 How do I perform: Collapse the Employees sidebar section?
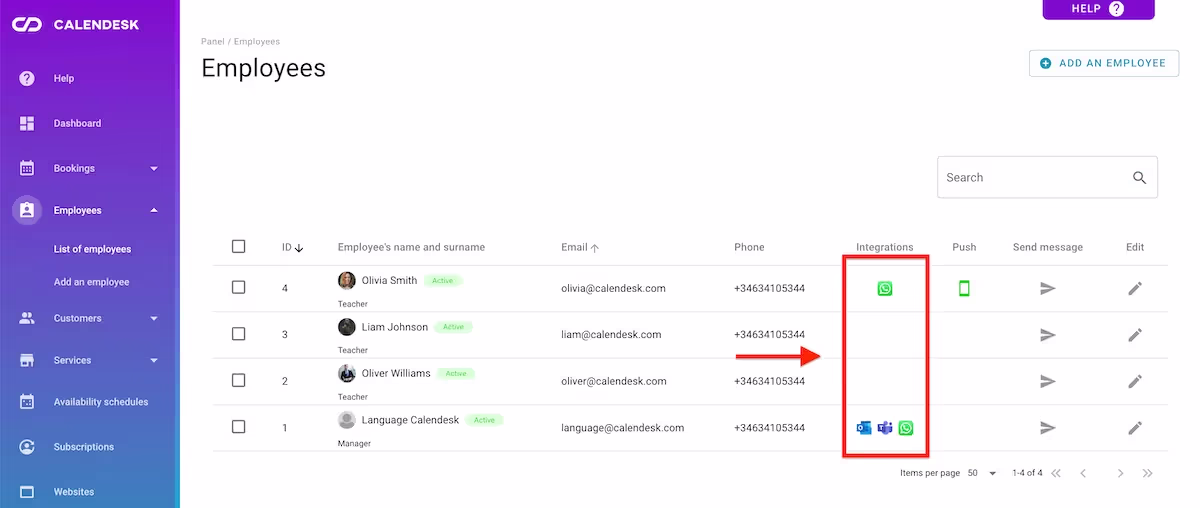tap(154, 211)
